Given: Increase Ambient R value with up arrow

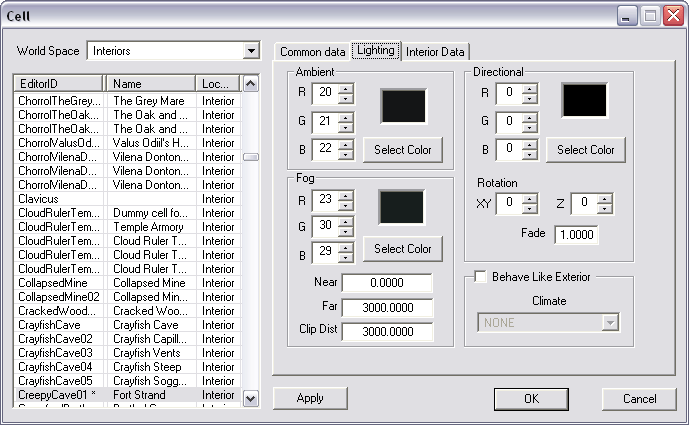Looking at the screenshot, I should pos(346,89).
